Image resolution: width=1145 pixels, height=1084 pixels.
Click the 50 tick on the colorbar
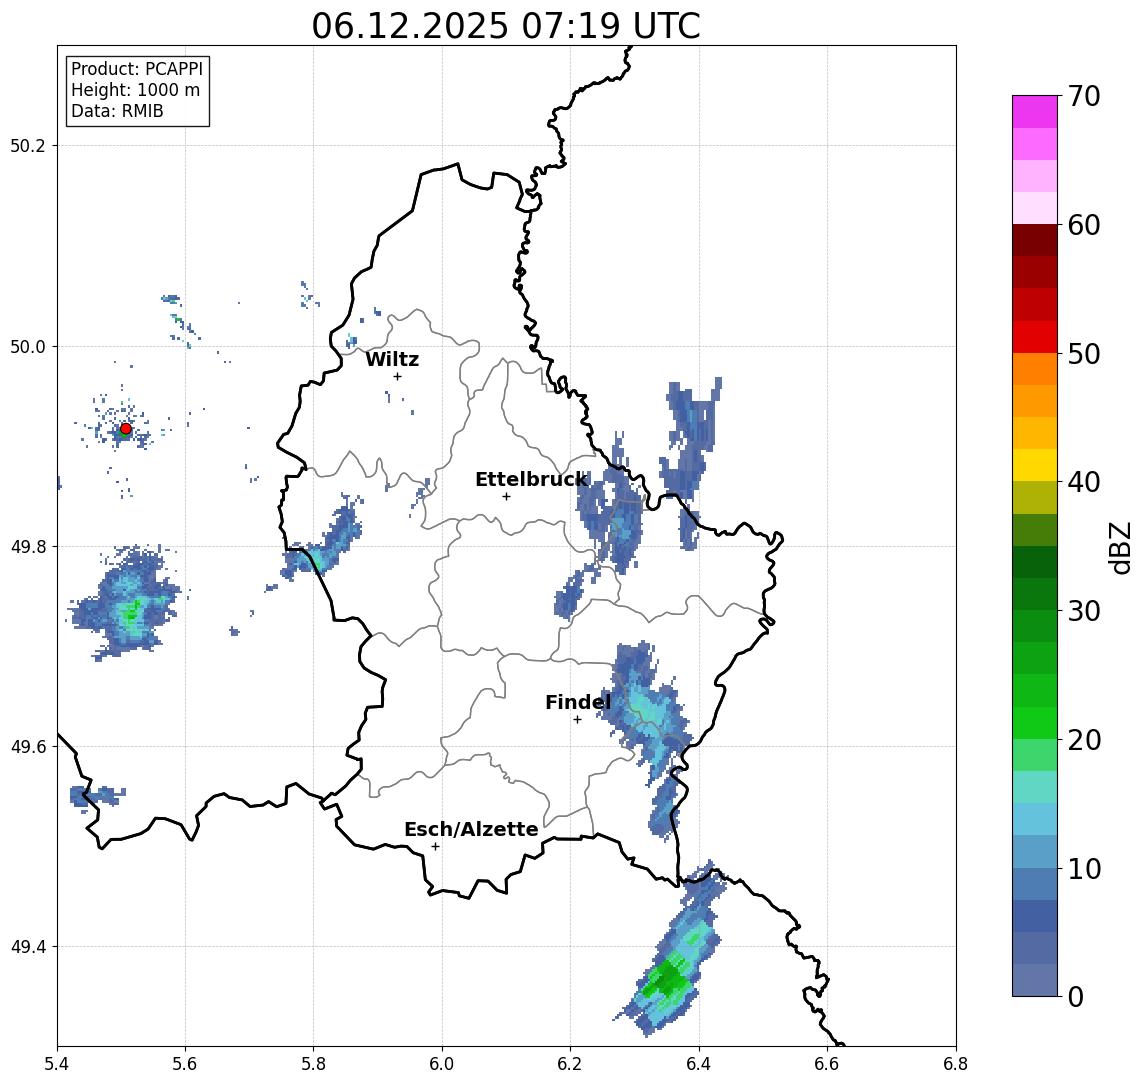pos(1084,354)
